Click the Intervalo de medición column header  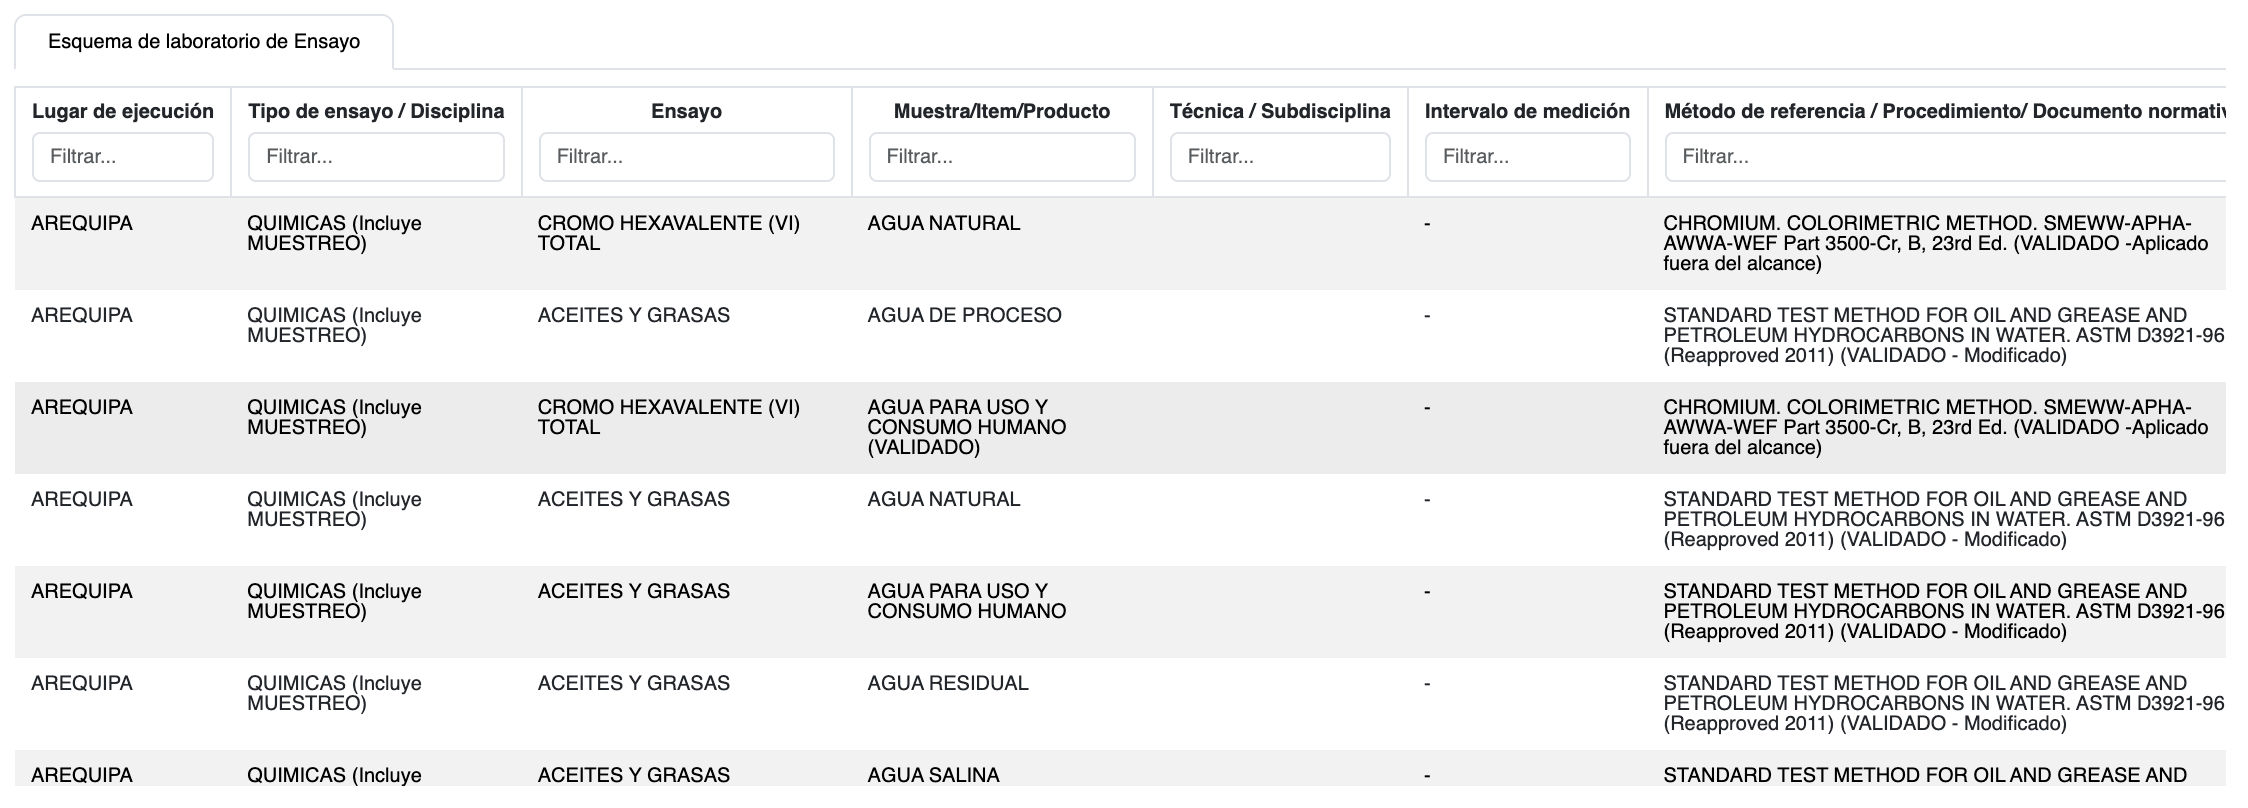coord(1527,111)
